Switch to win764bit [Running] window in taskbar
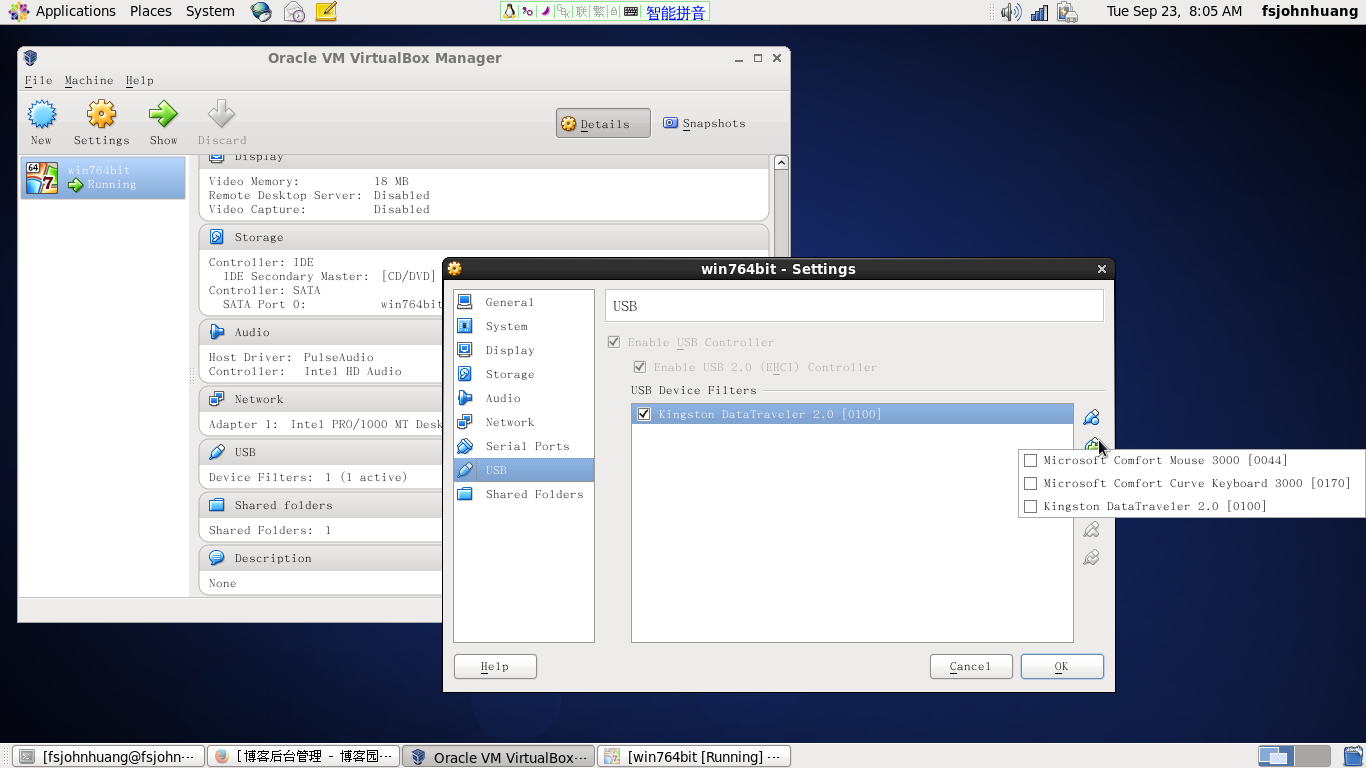 [695, 757]
